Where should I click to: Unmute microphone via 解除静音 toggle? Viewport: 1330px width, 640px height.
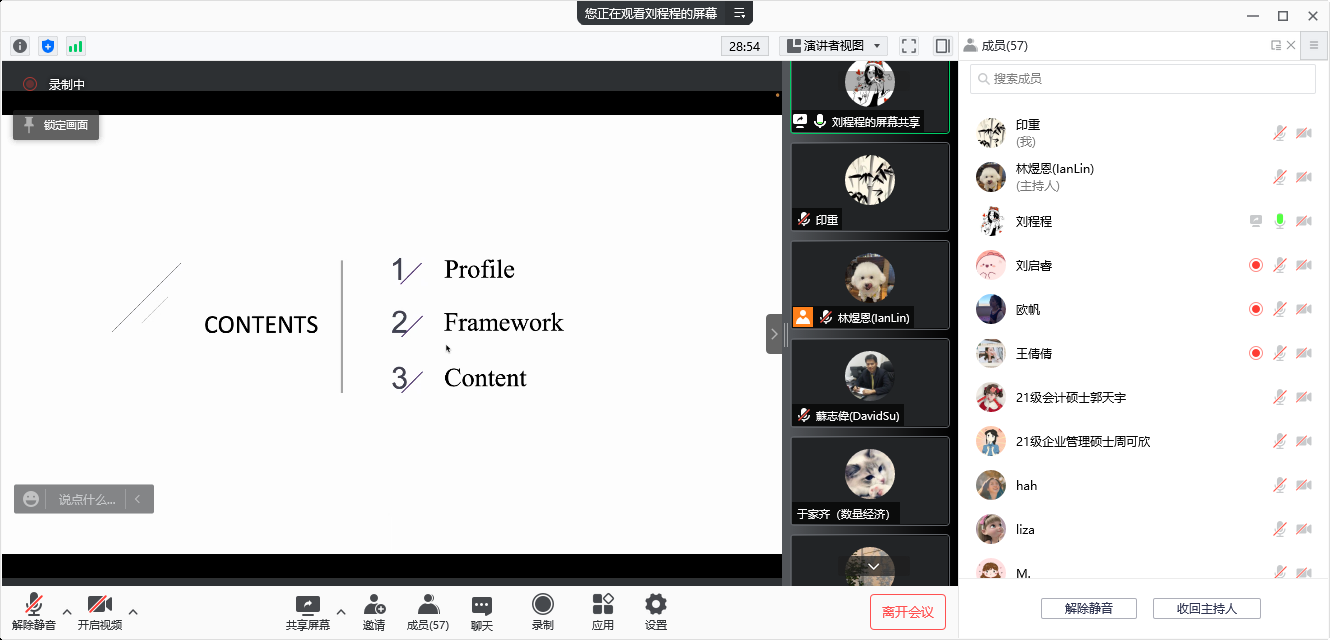pos(34,611)
